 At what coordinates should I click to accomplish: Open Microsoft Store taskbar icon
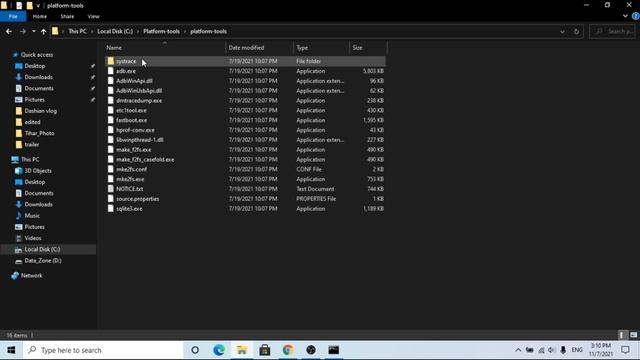click(x=264, y=350)
